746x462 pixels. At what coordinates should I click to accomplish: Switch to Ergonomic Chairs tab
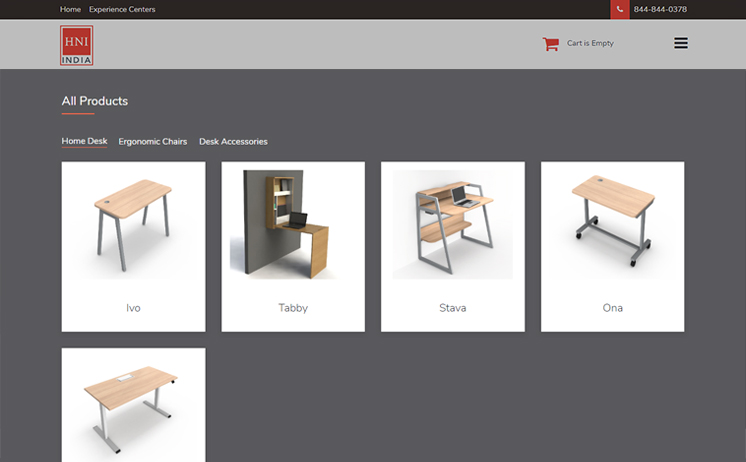pos(153,141)
